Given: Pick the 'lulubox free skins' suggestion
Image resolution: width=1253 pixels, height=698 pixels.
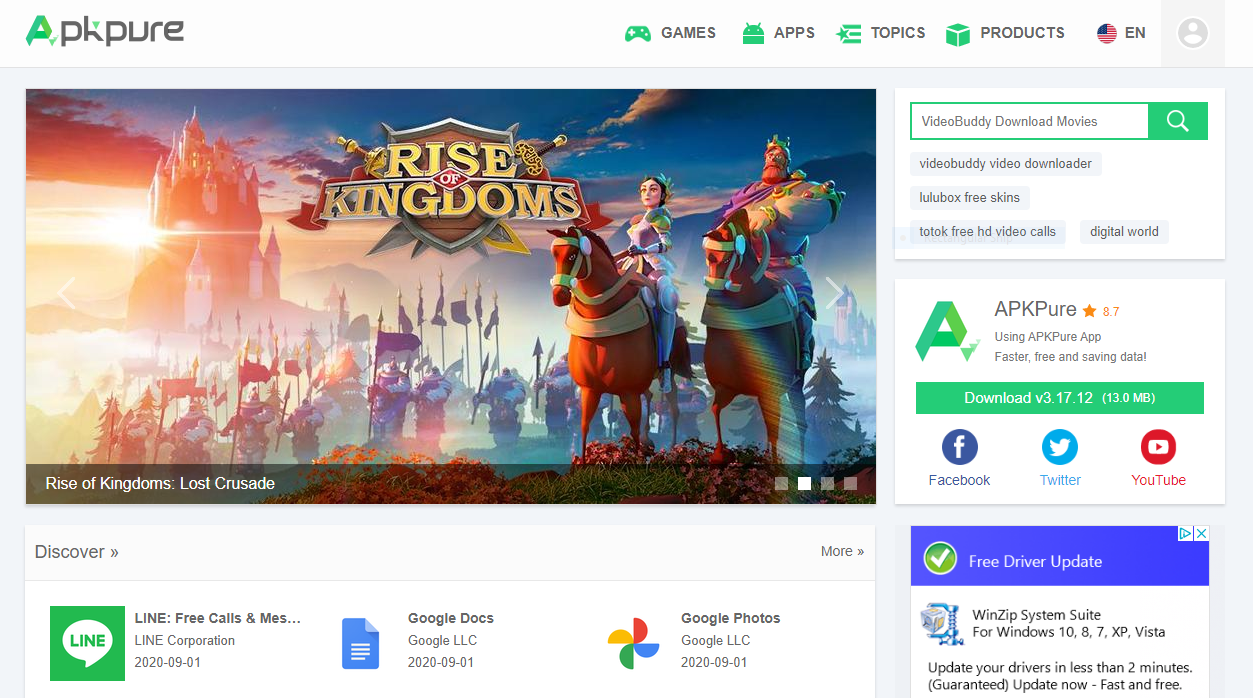Looking at the screenshot, I should coord(970,197).
